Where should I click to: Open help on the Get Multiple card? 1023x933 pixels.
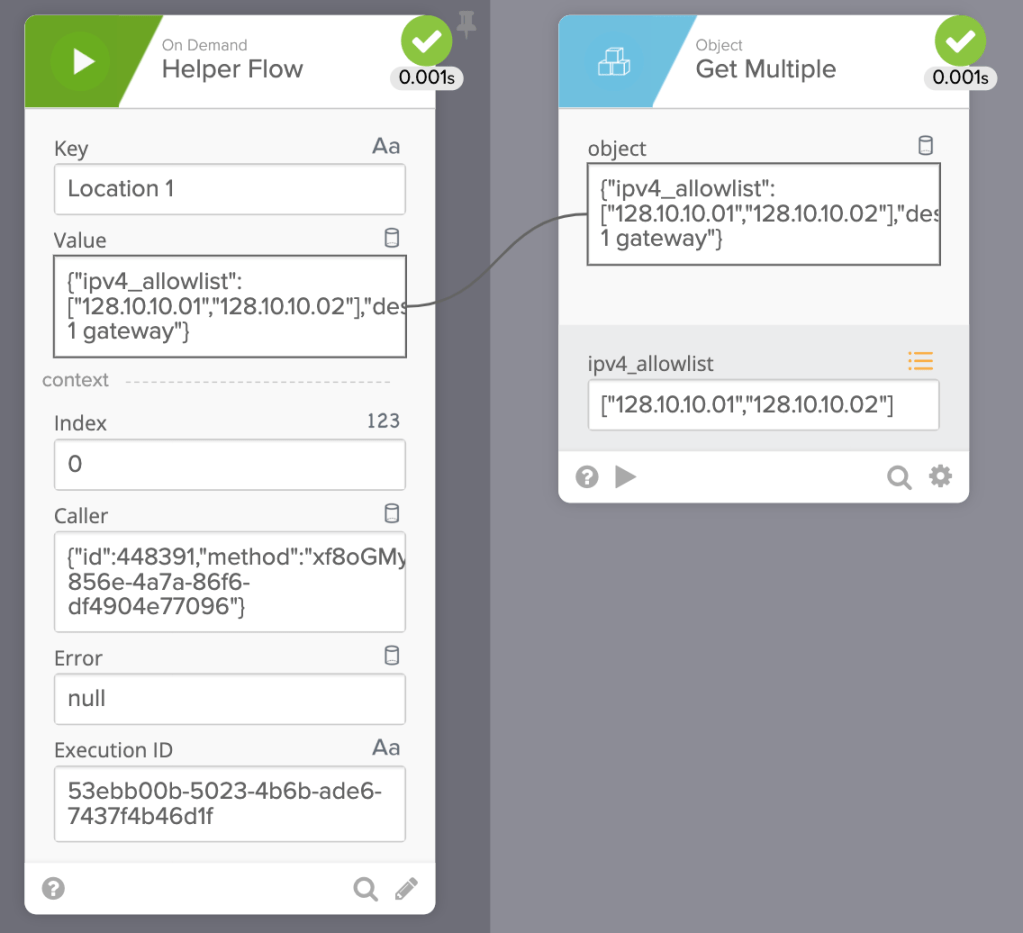click(587, 477)
